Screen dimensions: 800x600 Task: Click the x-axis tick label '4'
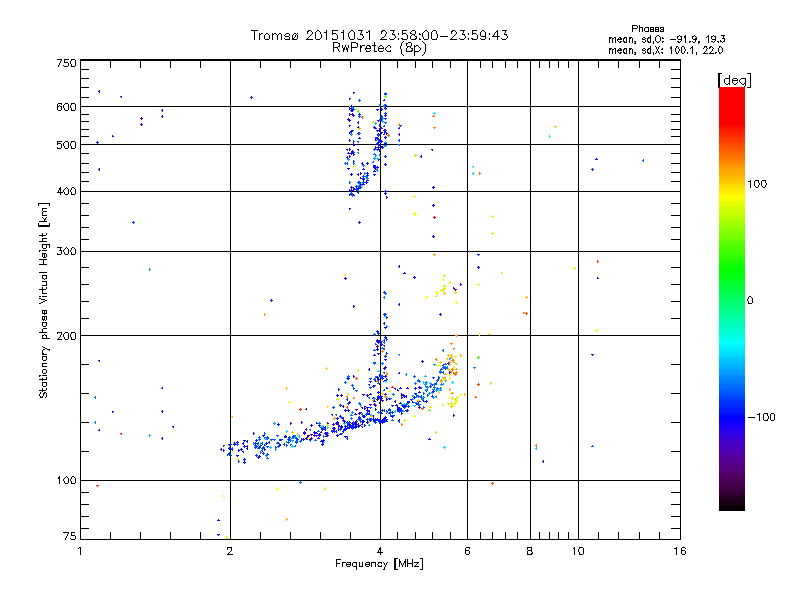tap(380, 552)
